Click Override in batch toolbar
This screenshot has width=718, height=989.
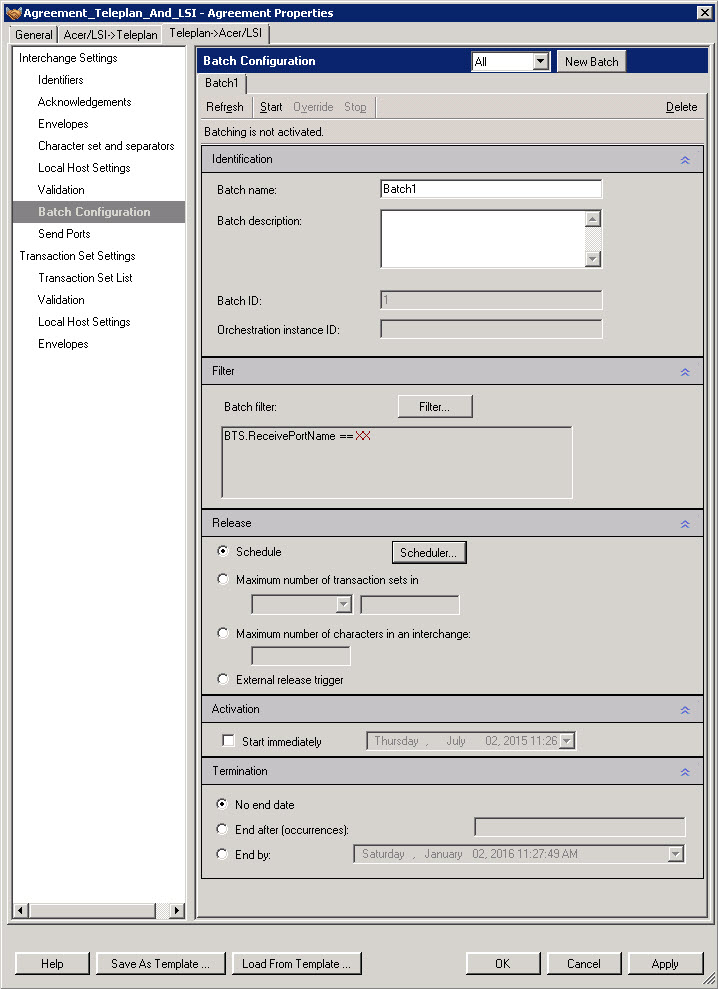pyautogui.click(x=313, y=107)
